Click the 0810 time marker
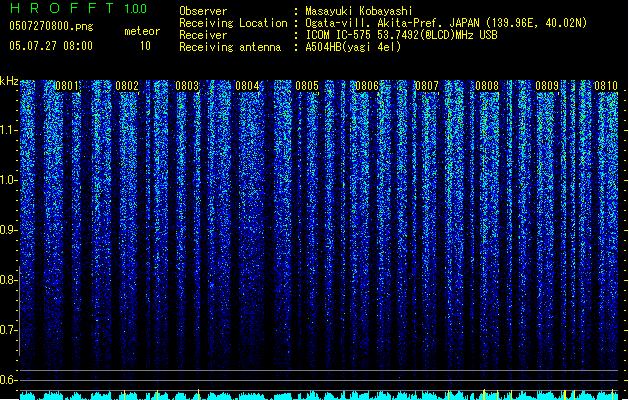This screenshot has width=629, height=400. (x=606, y=86)
